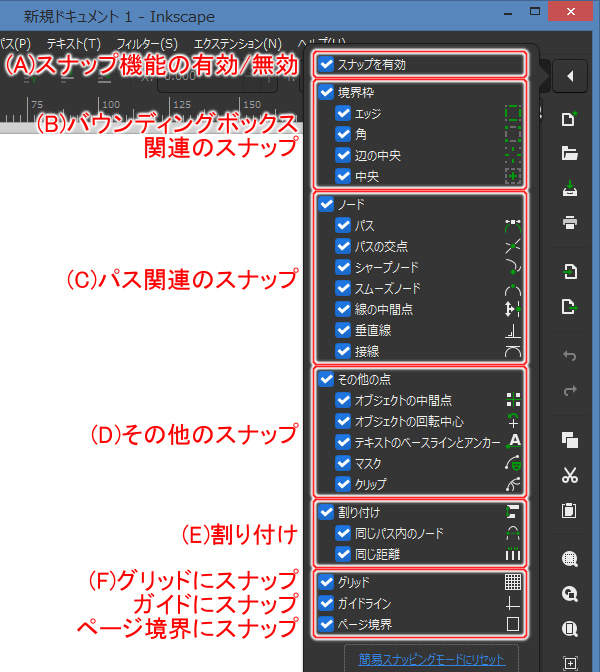The width and height of the screenshot is (600, 672).
Task: Toggle the グリッド snapping checkbox
Action: [x=326, y=582]
